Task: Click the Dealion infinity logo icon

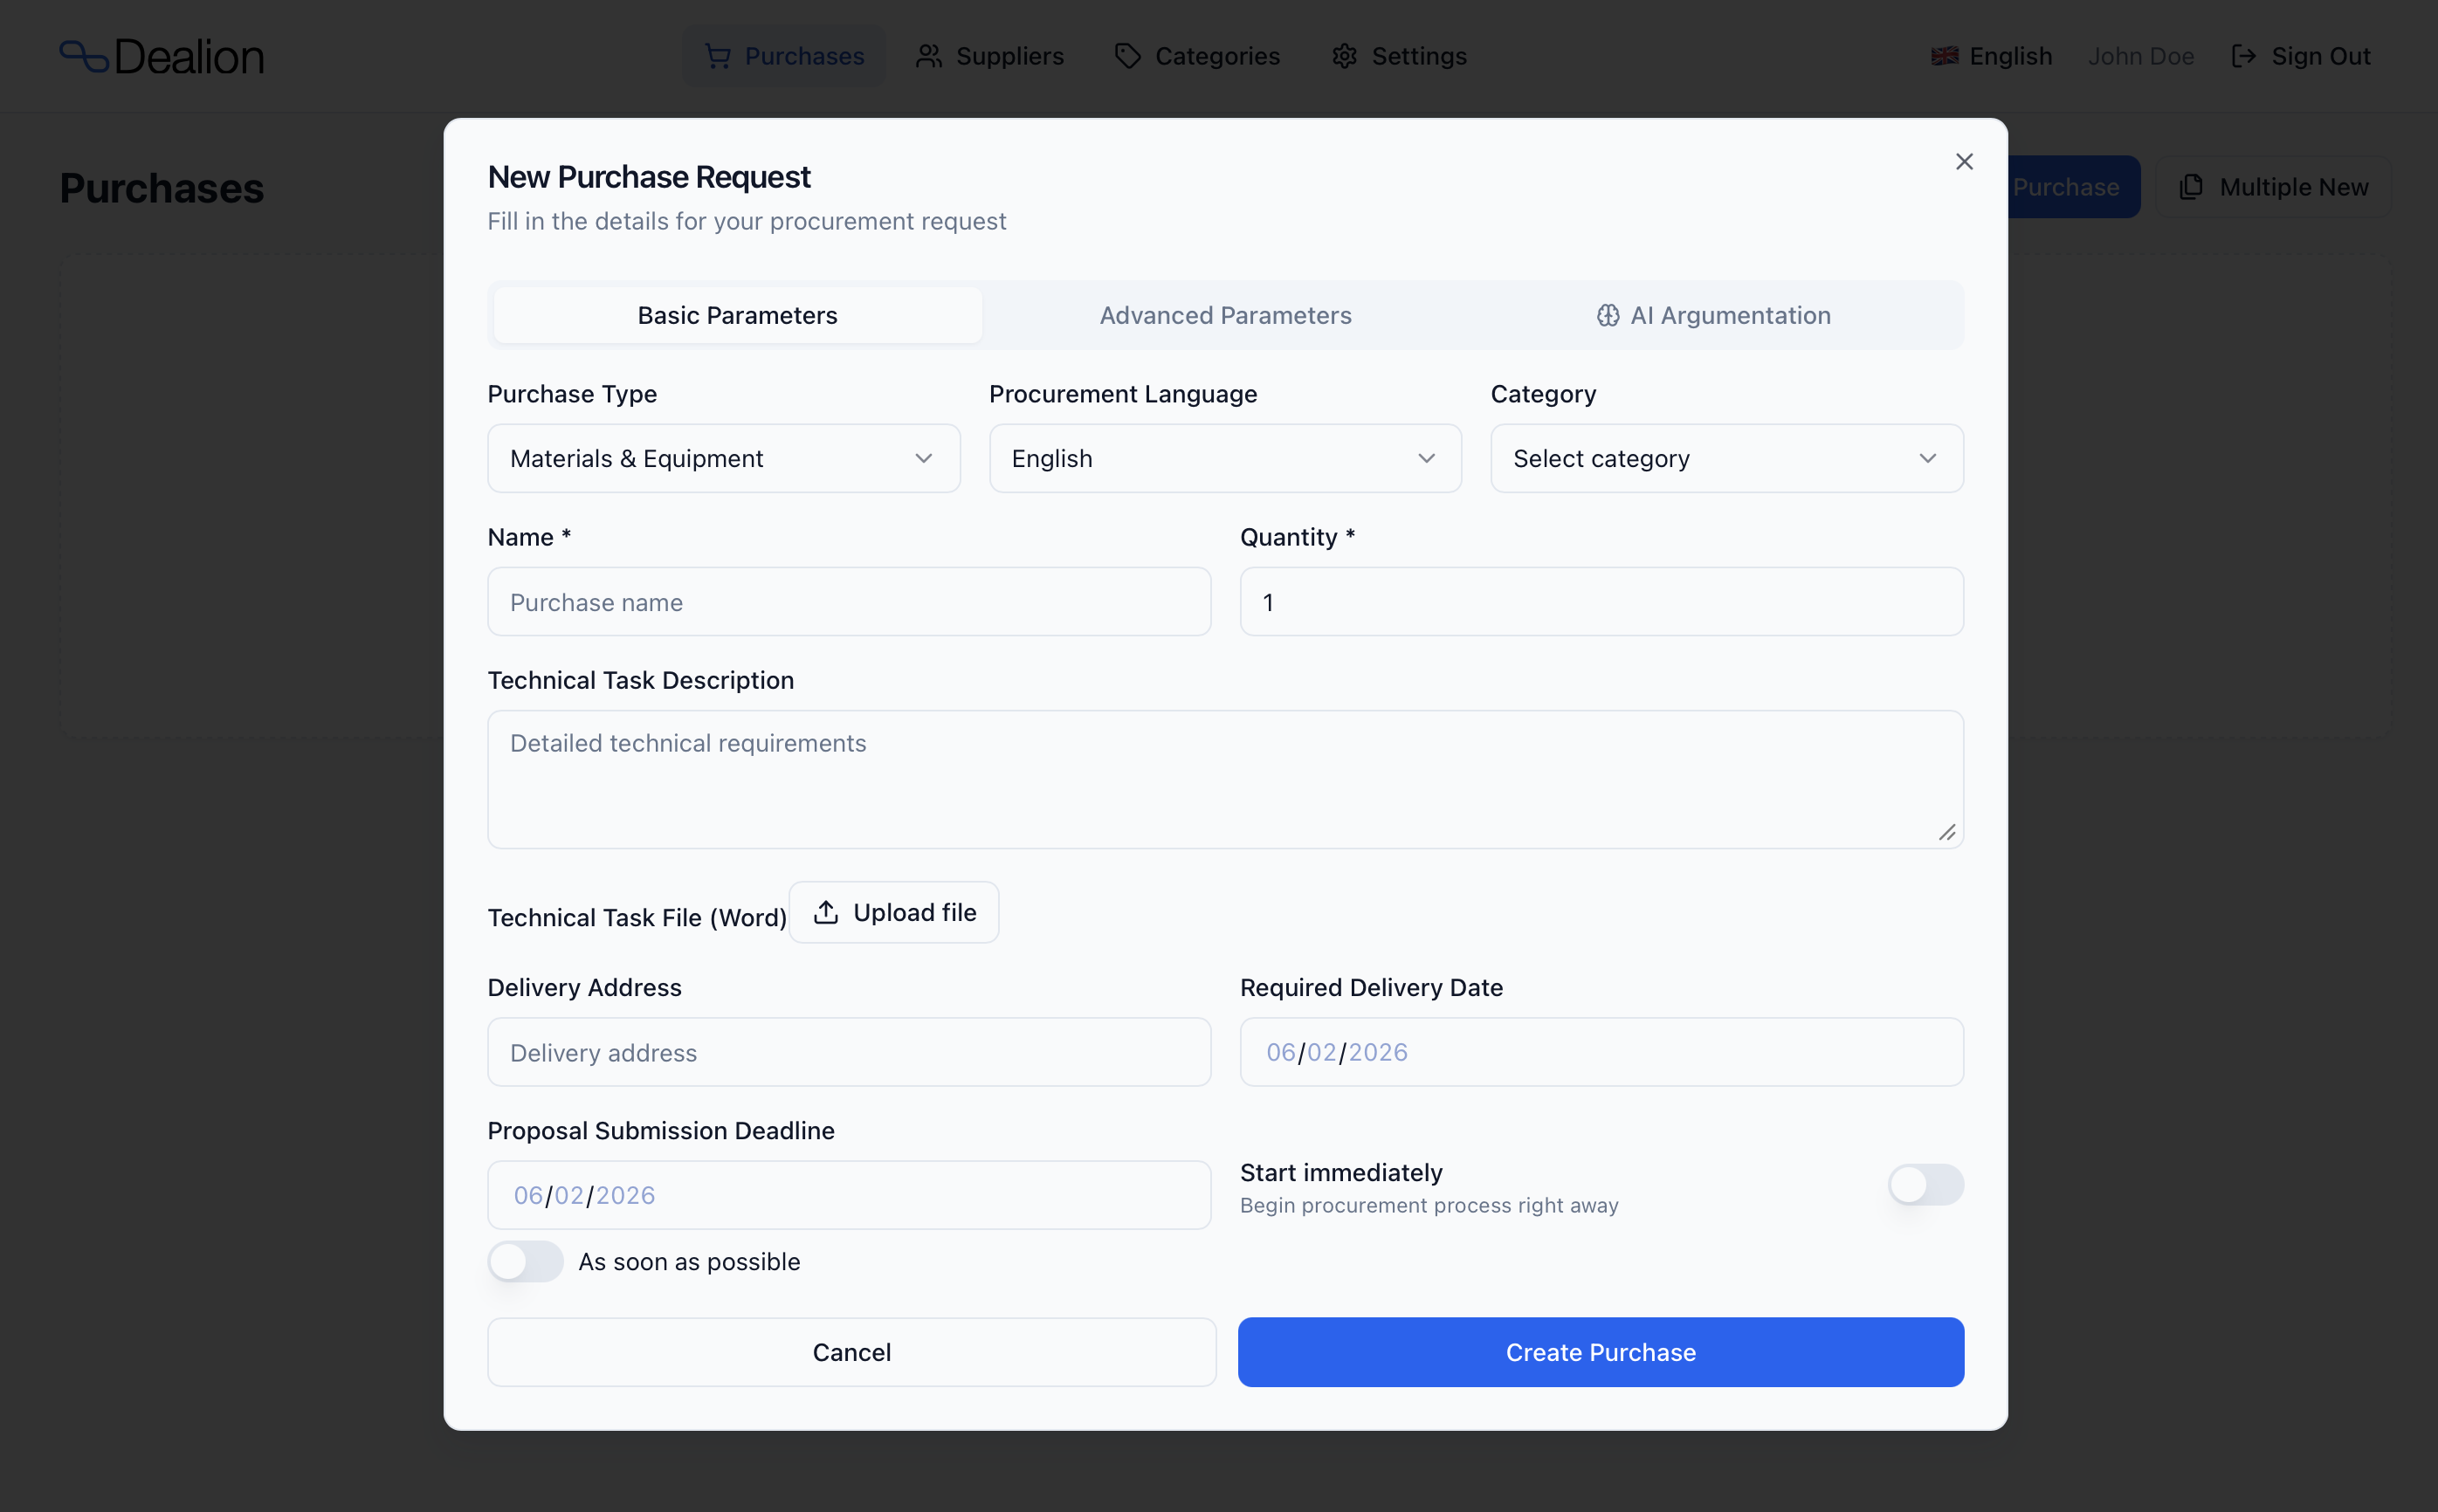Action: pyautogui.click(x=84, y=56)
